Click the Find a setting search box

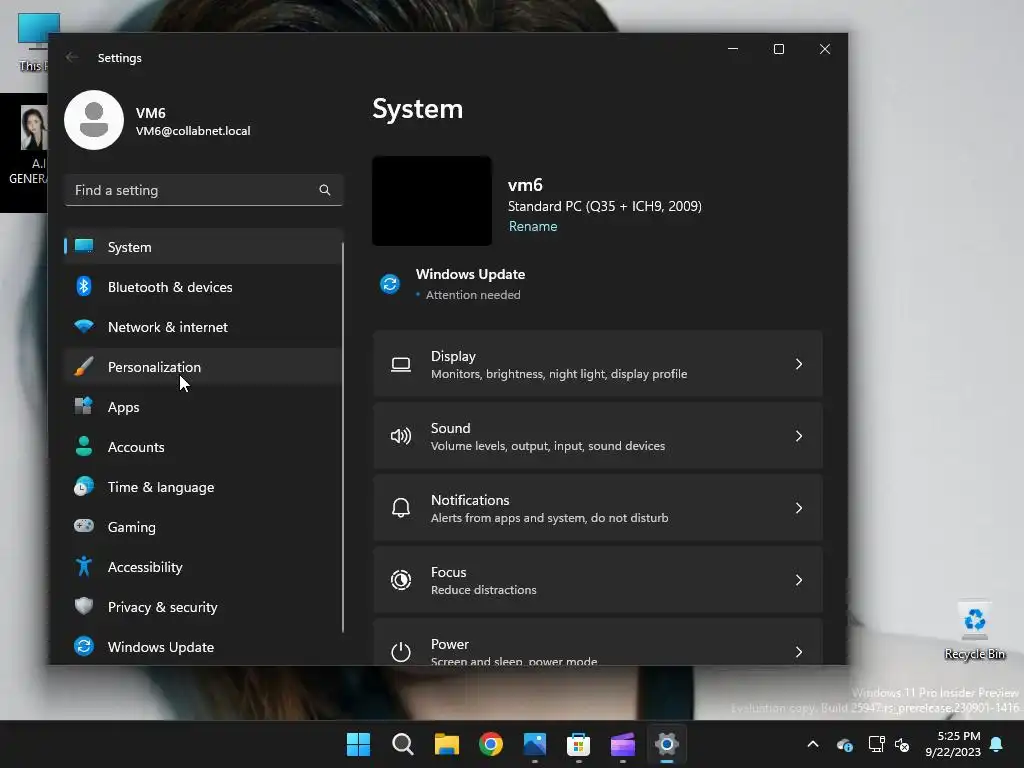pyautogui.click(x=203, y=190)
